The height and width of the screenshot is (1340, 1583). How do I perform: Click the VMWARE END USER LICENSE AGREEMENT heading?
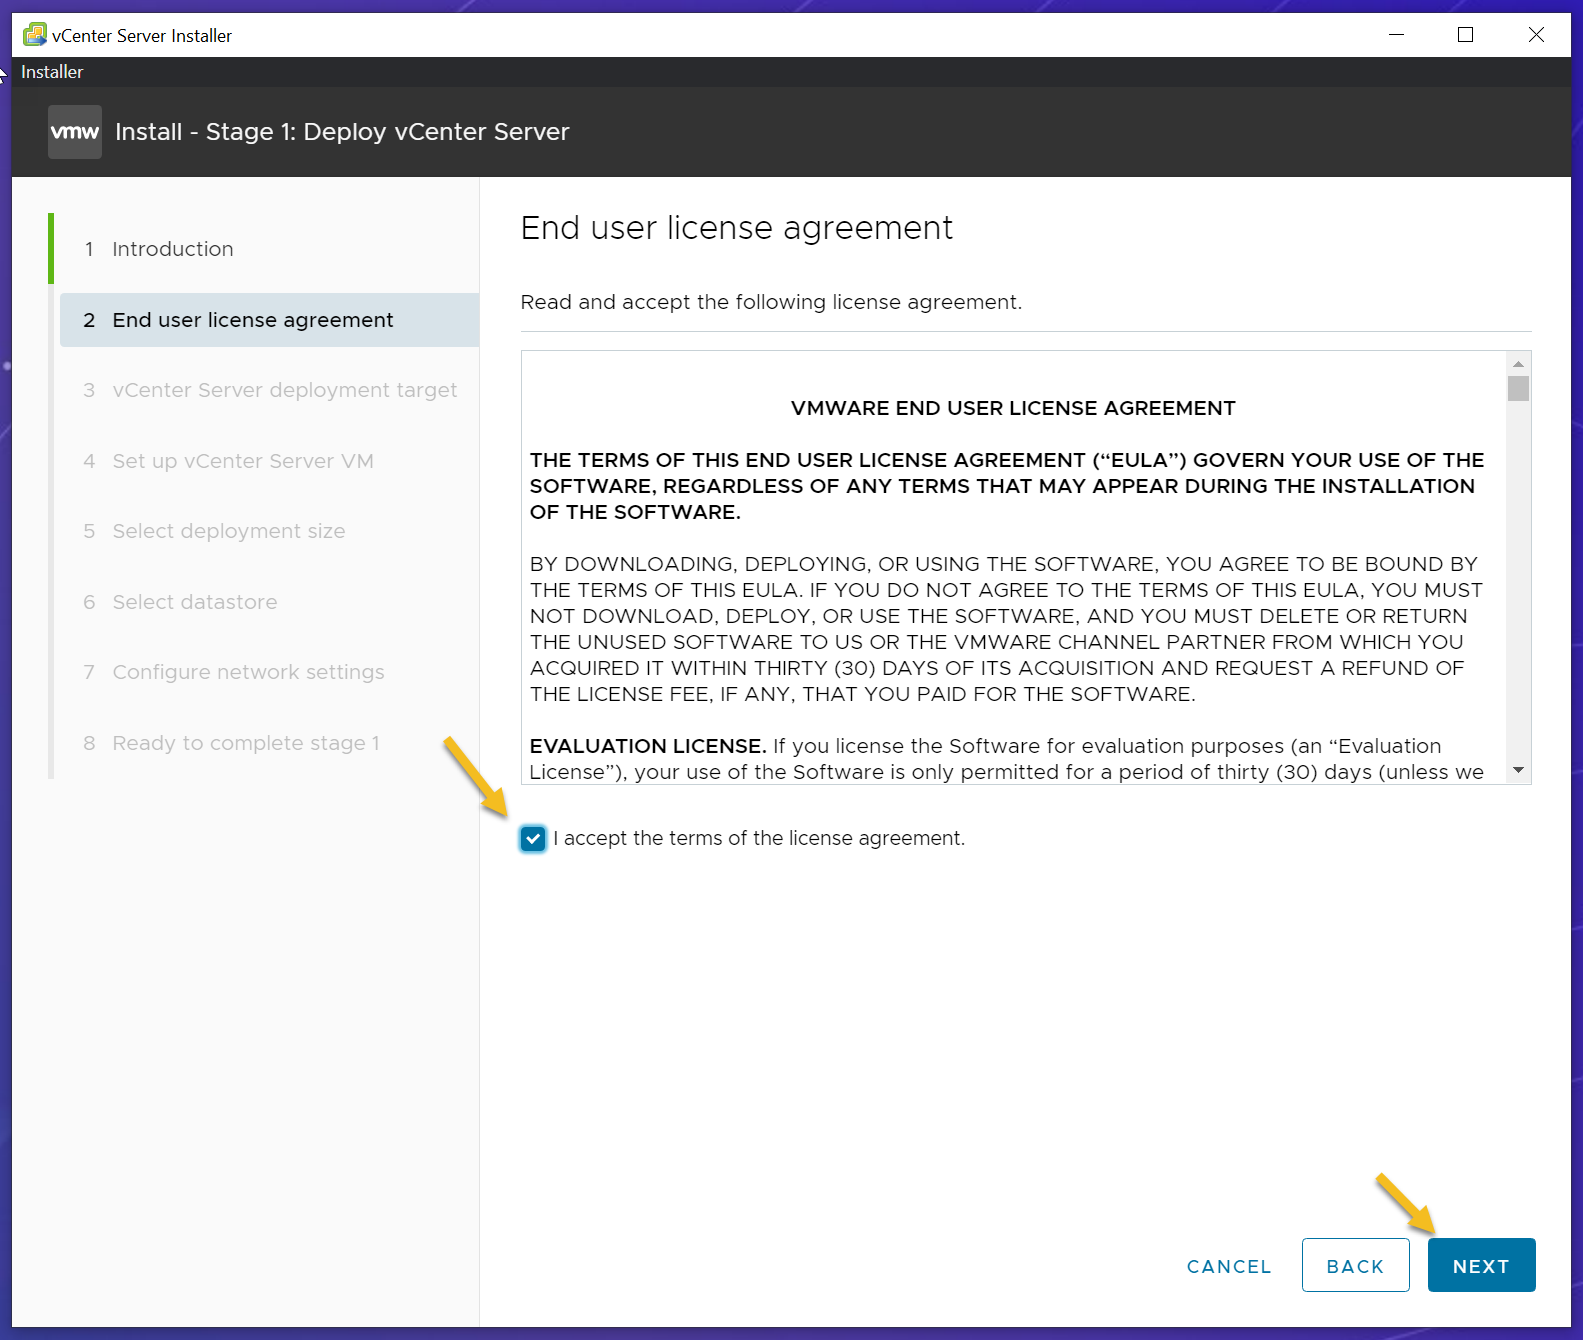point(1013,408)
